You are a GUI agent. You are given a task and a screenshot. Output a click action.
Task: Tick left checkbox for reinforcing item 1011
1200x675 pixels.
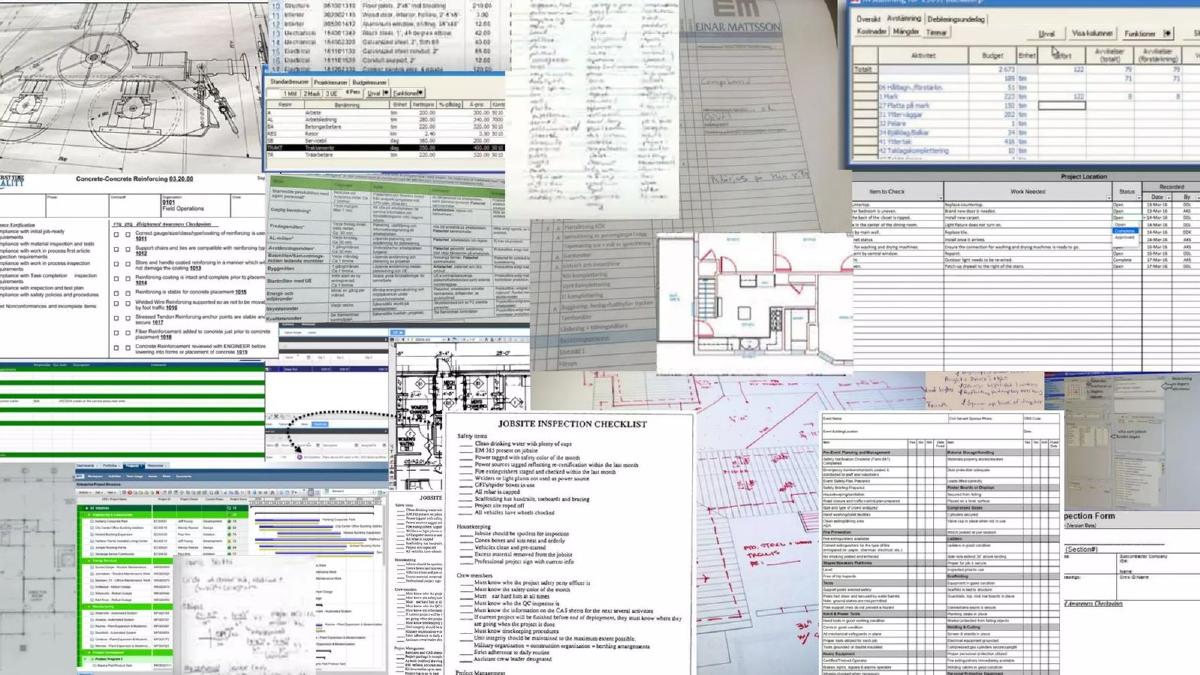tap(116, 234)
